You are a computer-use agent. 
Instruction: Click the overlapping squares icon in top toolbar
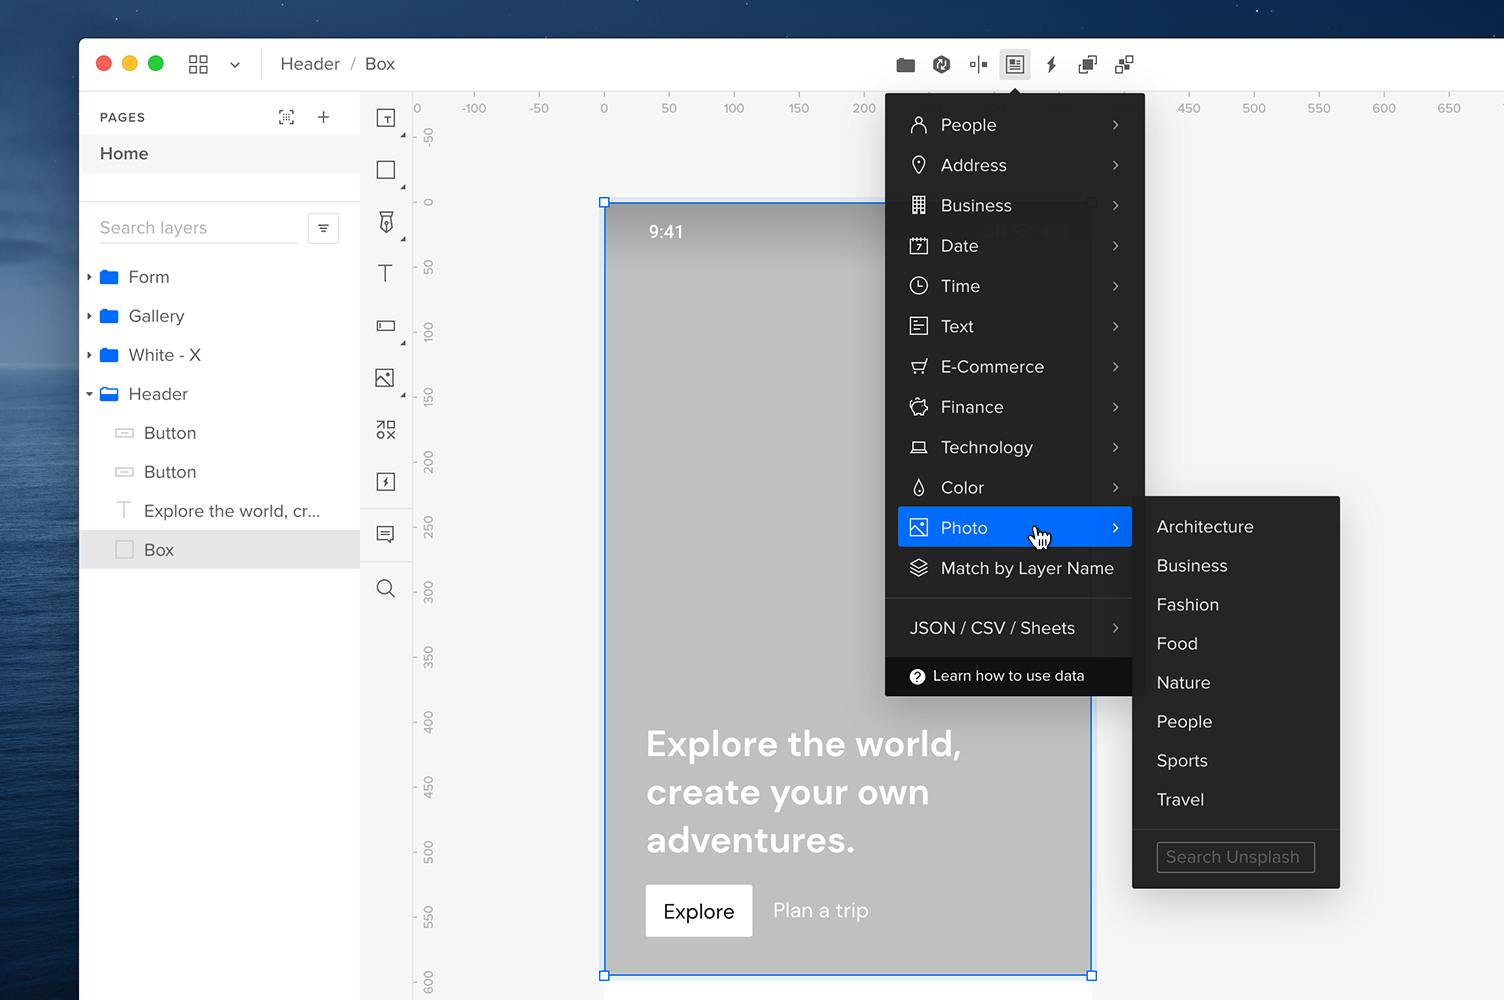[x=1087, y=65]
